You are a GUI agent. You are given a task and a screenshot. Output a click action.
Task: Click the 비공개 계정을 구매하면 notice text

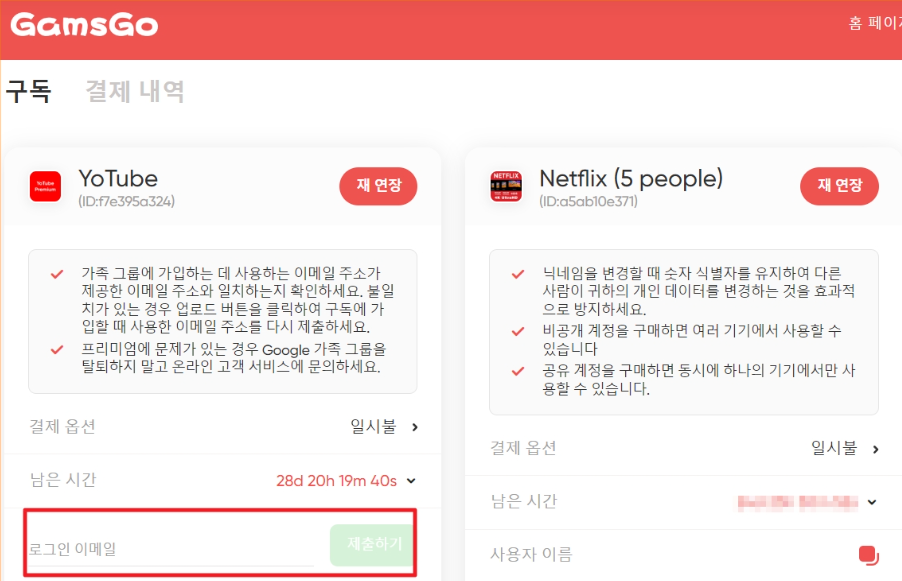(691, 339)
